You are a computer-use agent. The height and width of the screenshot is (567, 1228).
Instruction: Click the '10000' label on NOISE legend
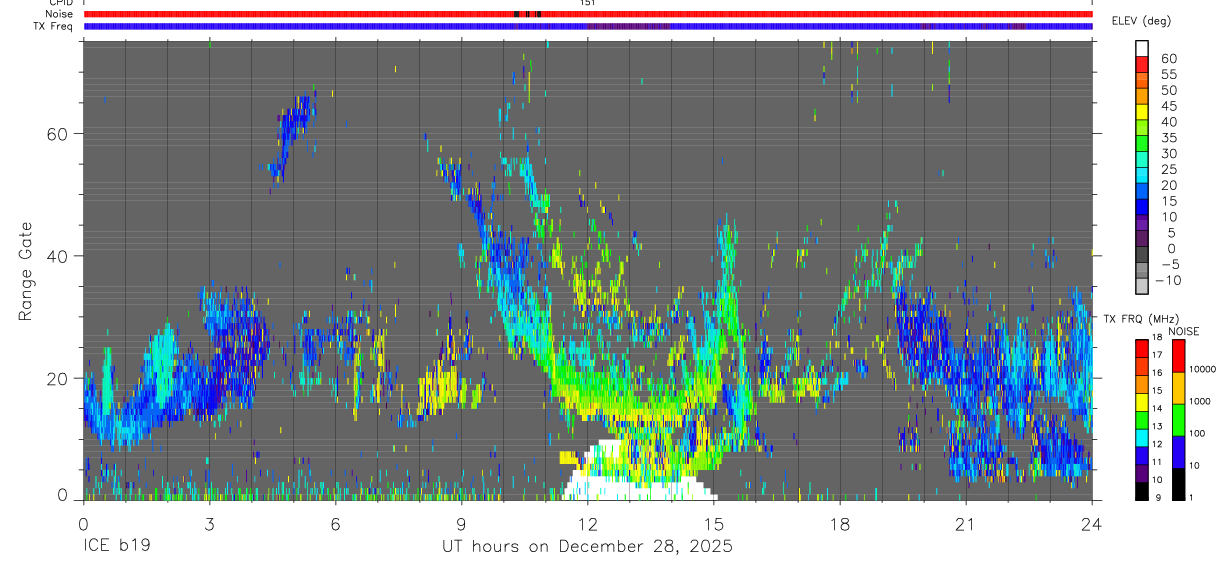(x=1202, y=369)
